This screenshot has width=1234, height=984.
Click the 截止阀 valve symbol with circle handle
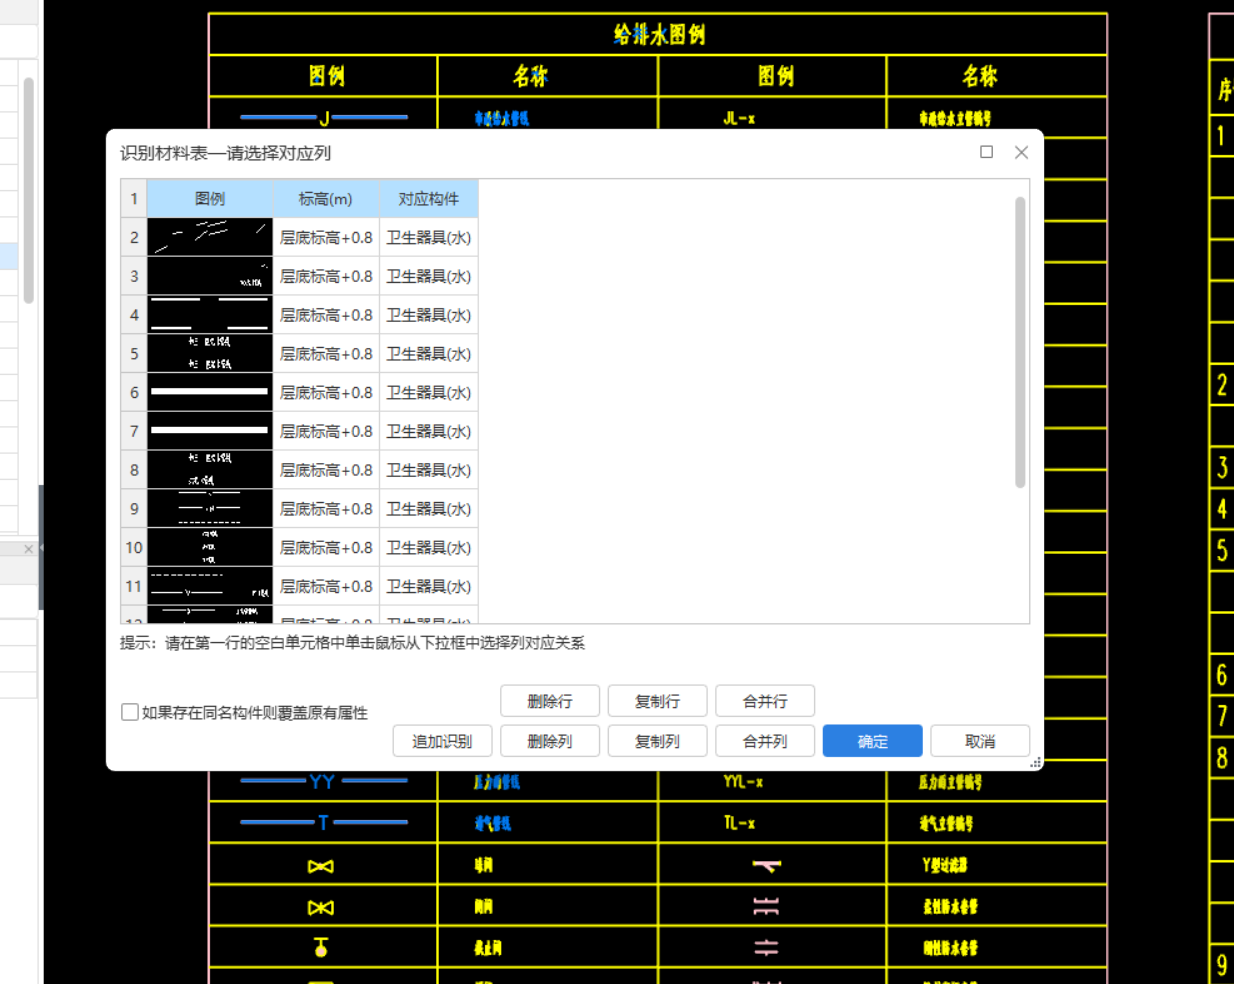pos(320,947)
